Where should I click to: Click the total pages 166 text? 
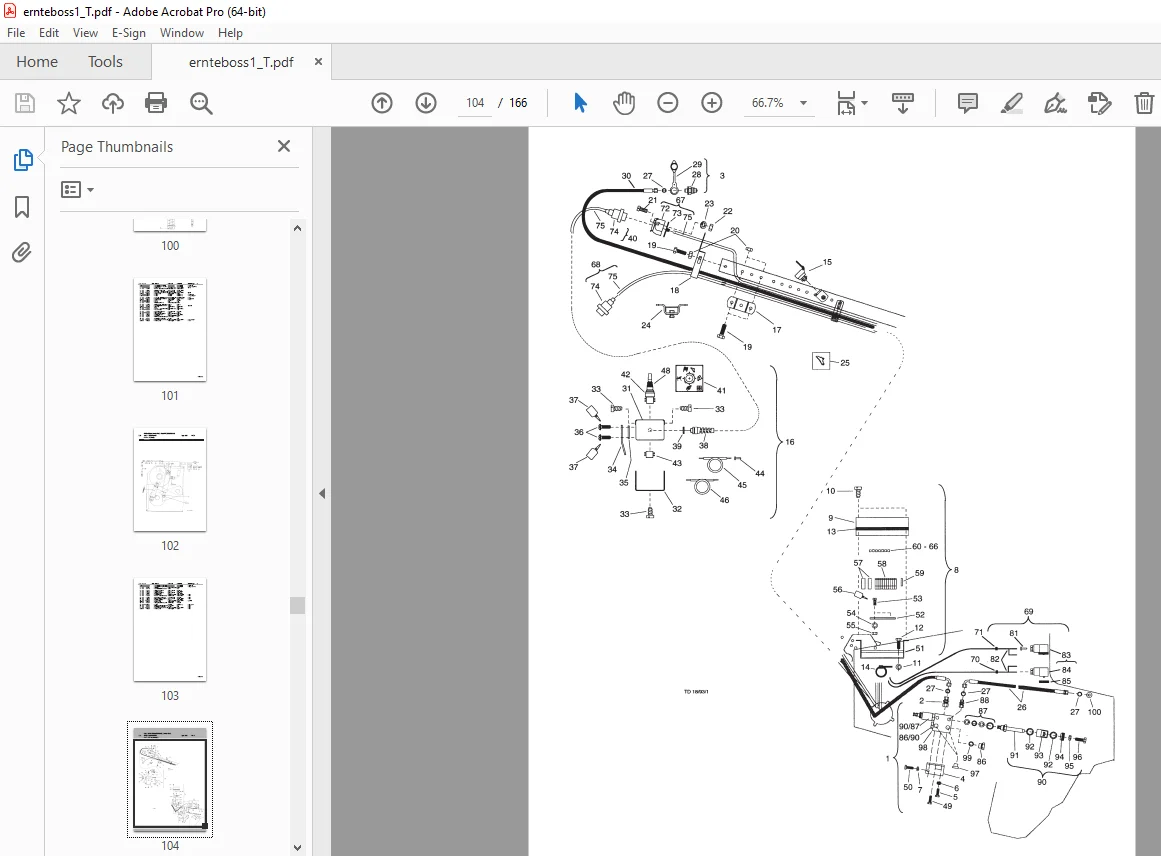point(518,103)
